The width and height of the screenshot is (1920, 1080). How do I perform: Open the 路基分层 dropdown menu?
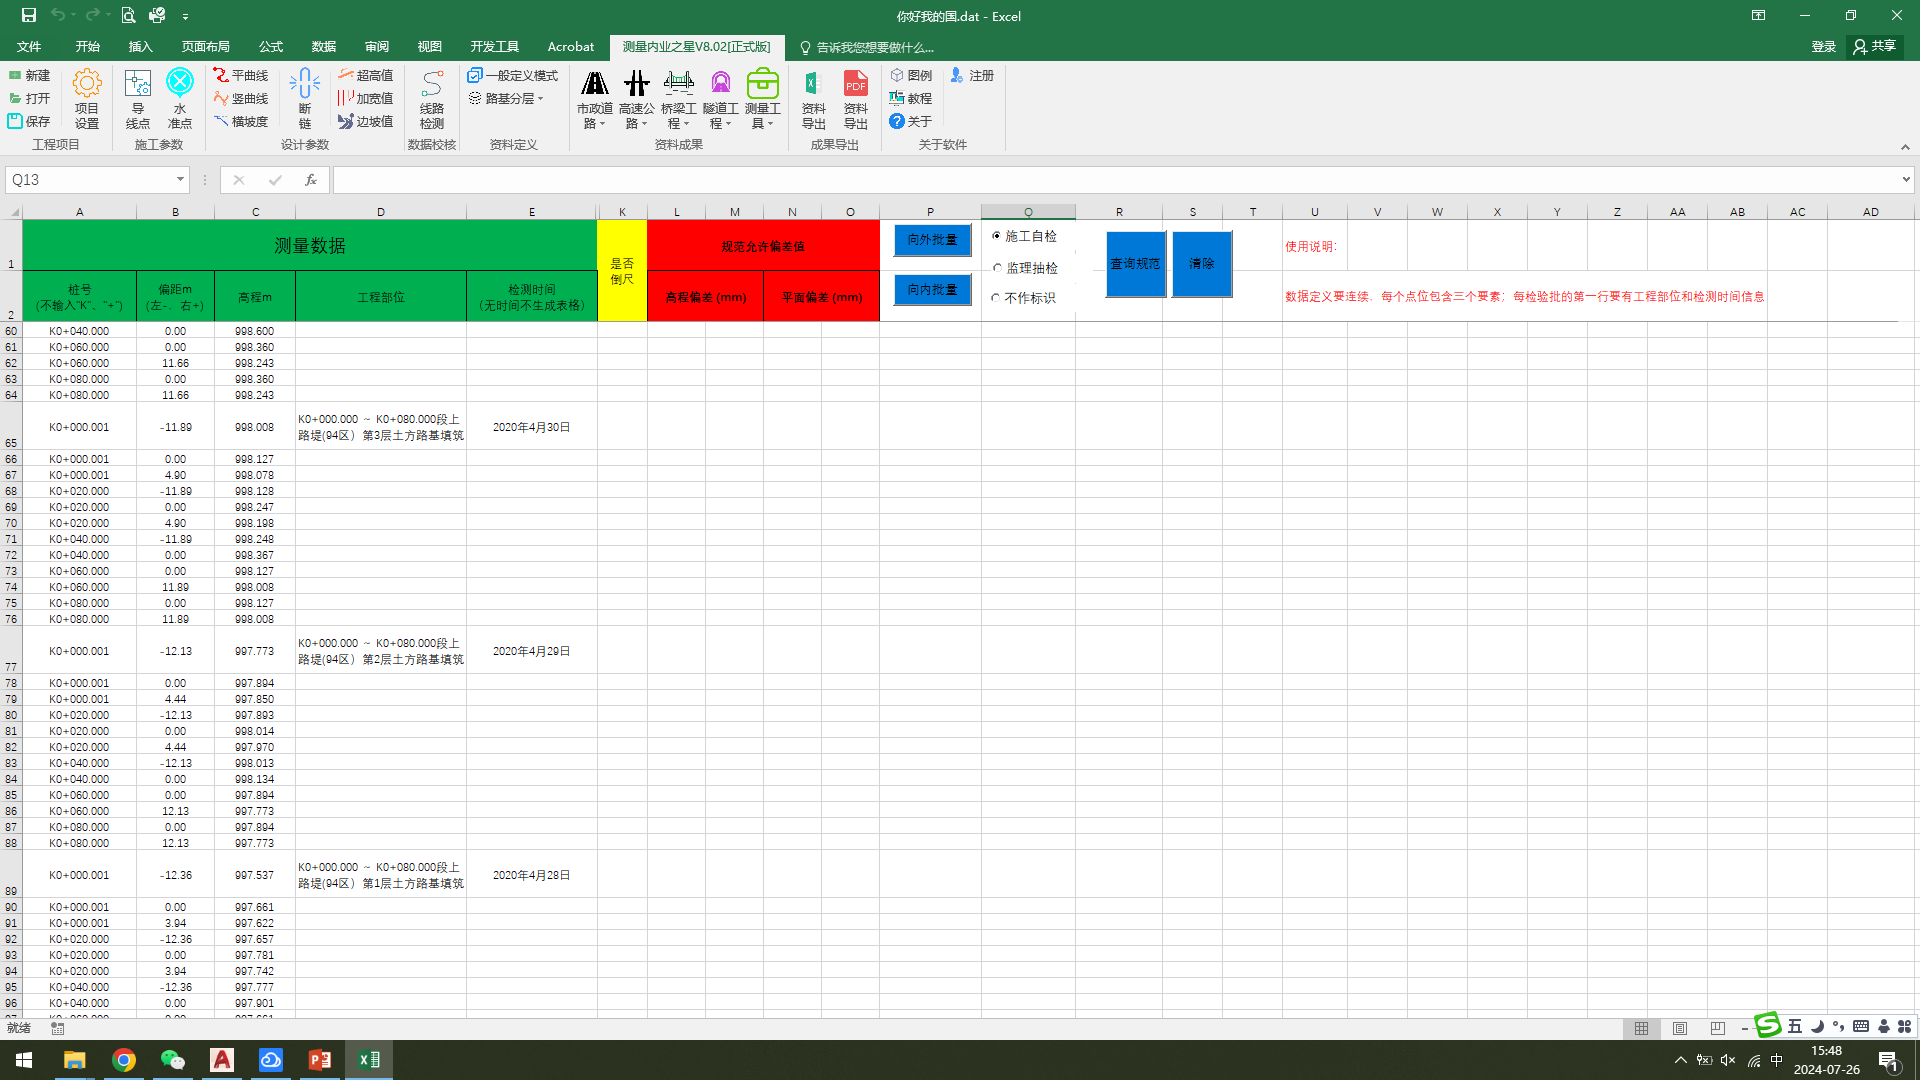(x=511, y=98)
